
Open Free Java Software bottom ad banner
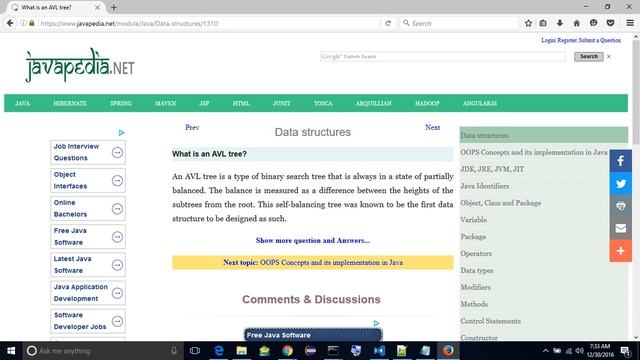click(313, 335)
